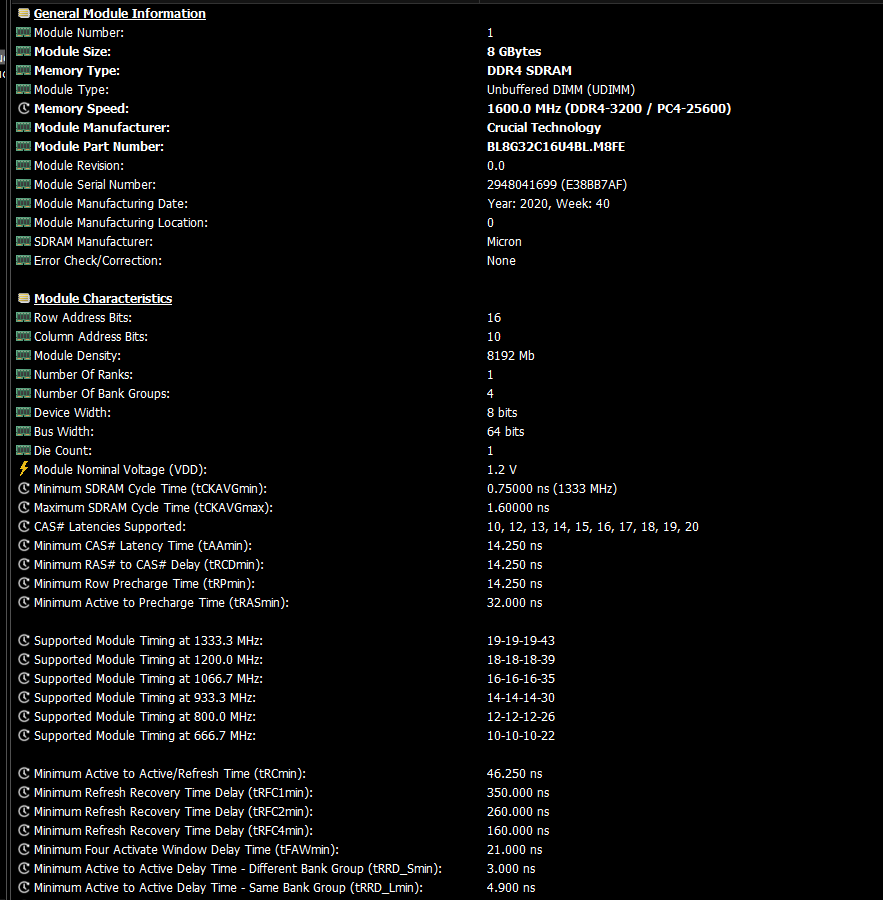Viewport: 883px width, 900px height.
Task: Click the chip icon beside Module Serial Number
Action: tap(24, 184)
